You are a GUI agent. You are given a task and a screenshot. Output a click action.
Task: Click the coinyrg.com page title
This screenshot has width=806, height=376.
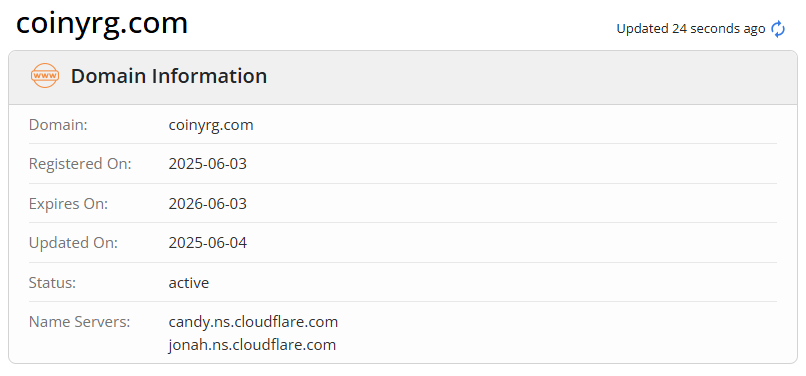tap(102, 23)
